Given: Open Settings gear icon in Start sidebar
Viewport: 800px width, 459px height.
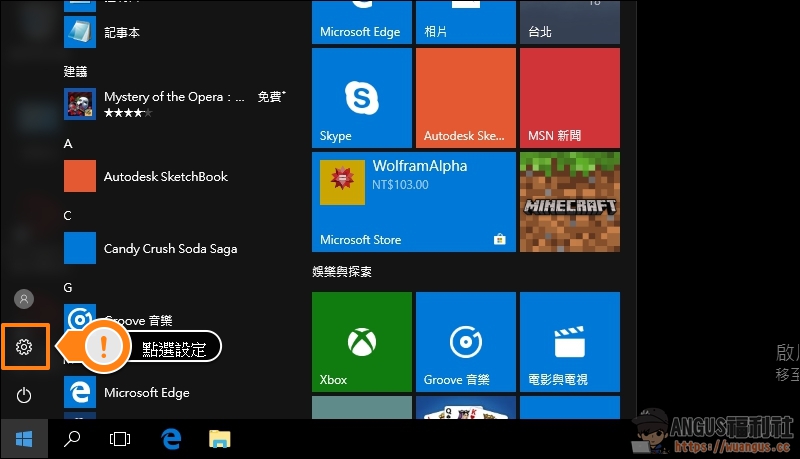Looking at the screenshot, I should coord(25,347).
